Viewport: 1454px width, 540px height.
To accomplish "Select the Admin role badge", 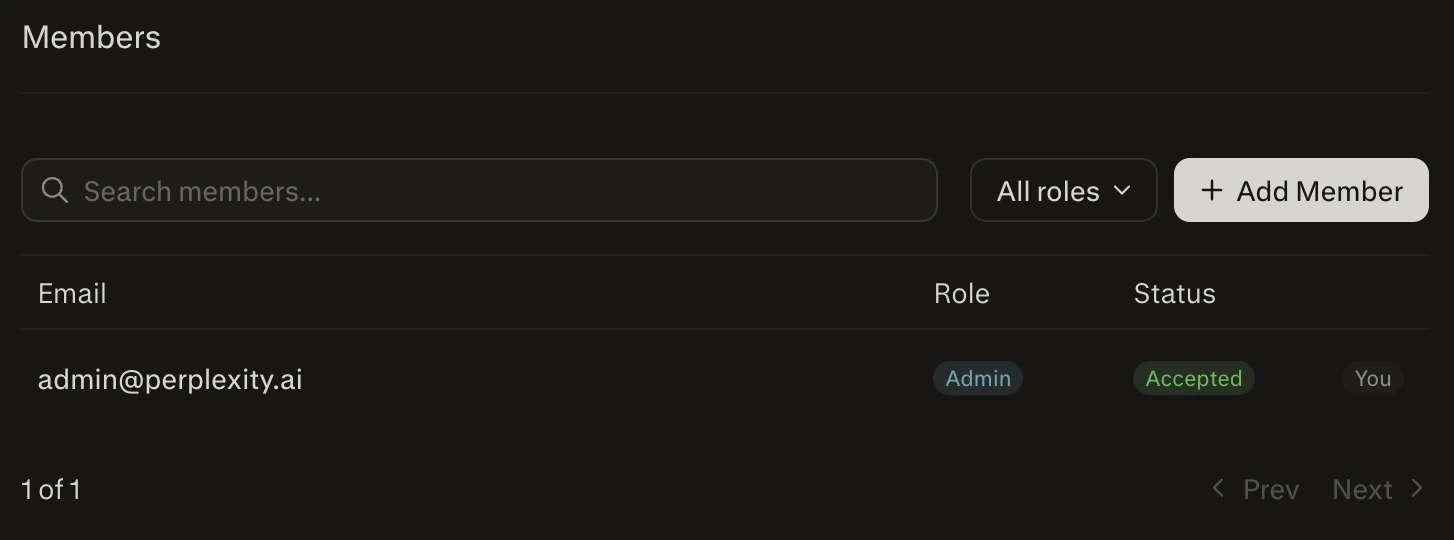I will [x=978, y=378].
